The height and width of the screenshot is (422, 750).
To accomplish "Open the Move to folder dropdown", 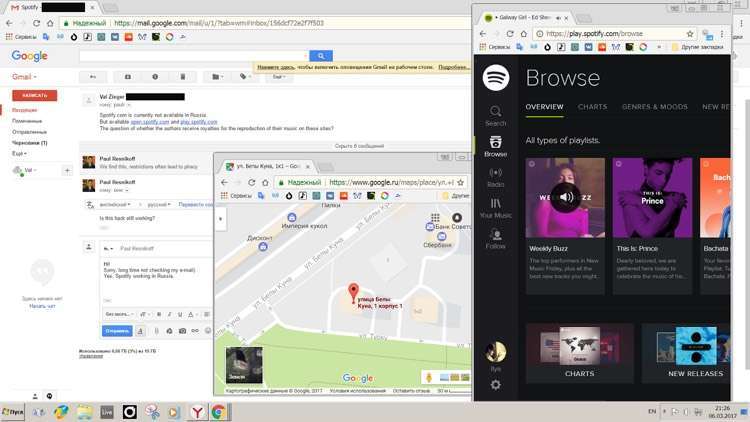I will 217,77.
